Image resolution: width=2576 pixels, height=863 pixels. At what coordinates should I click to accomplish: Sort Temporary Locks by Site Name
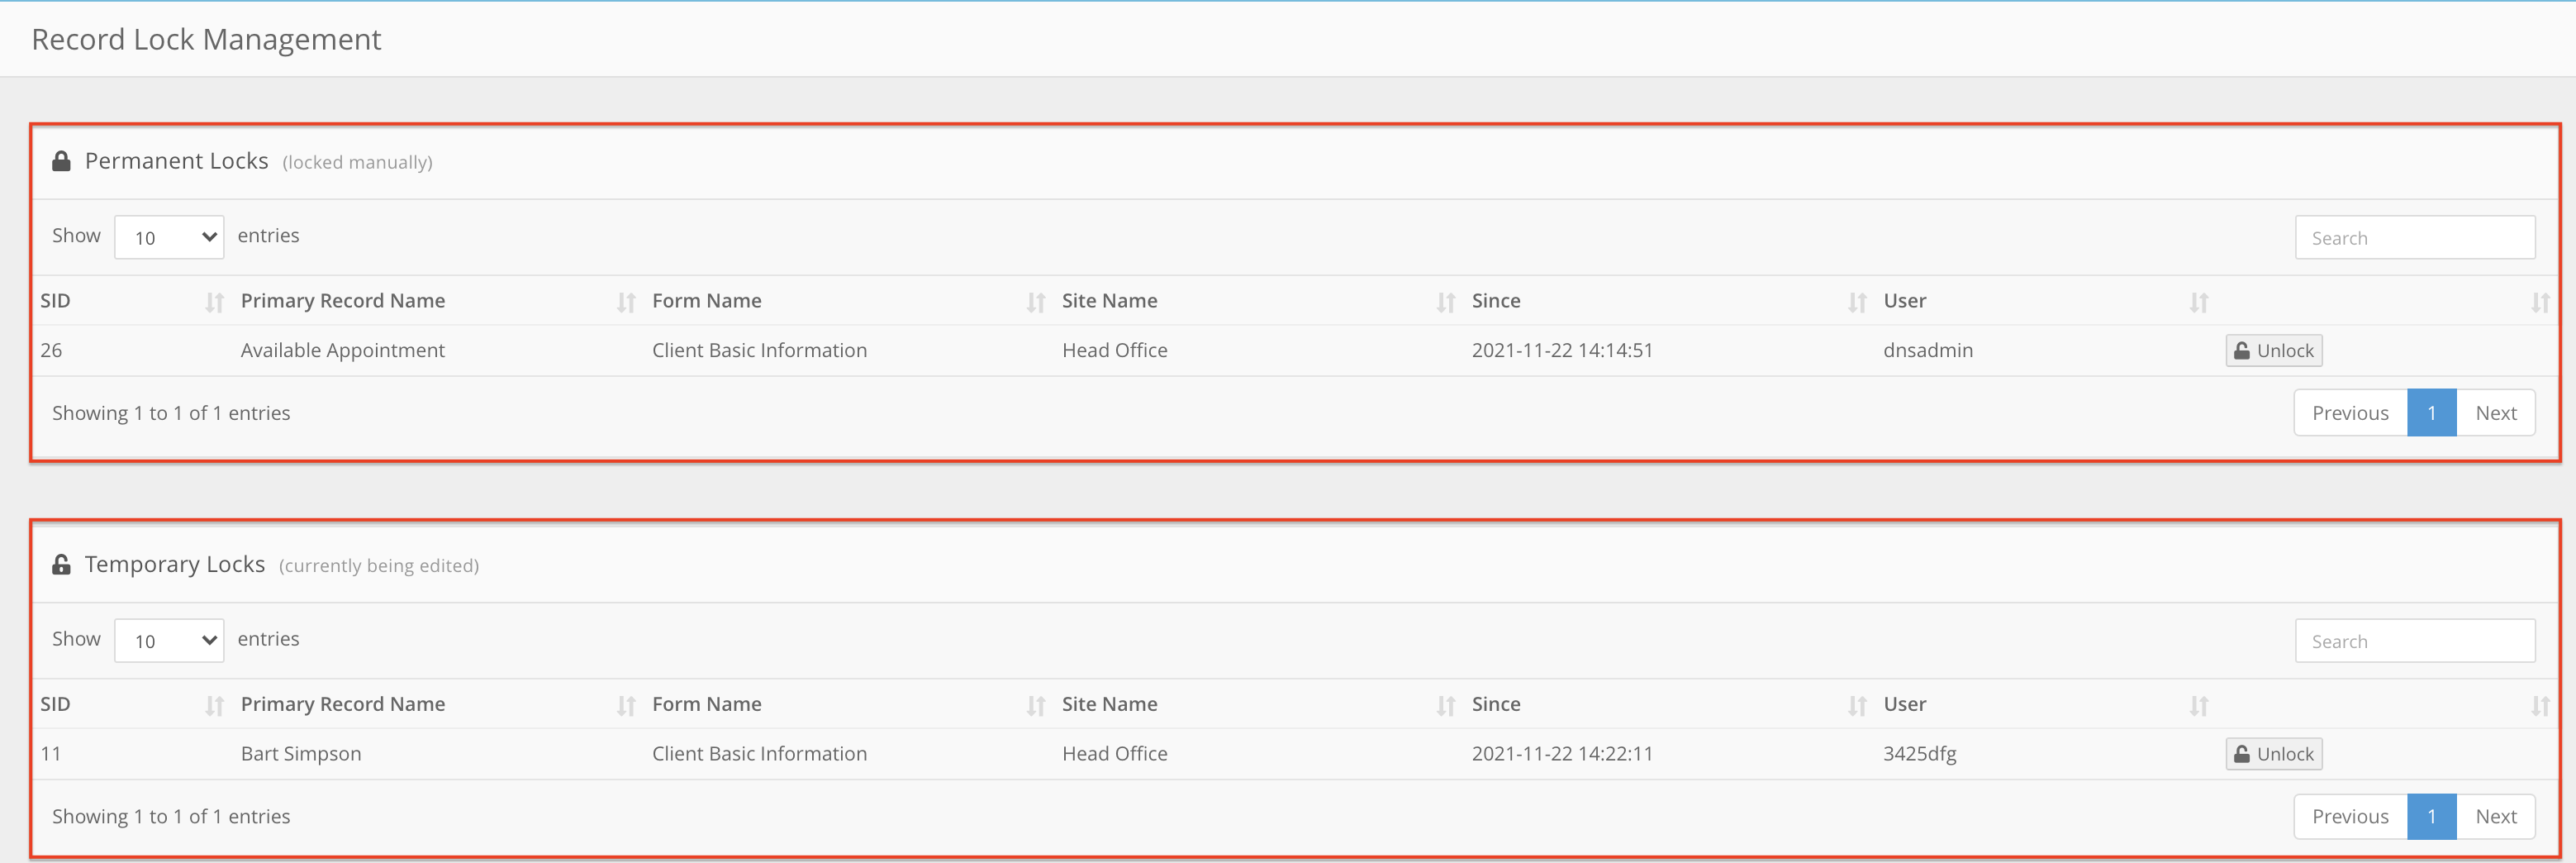click(x=1259, y=704)
